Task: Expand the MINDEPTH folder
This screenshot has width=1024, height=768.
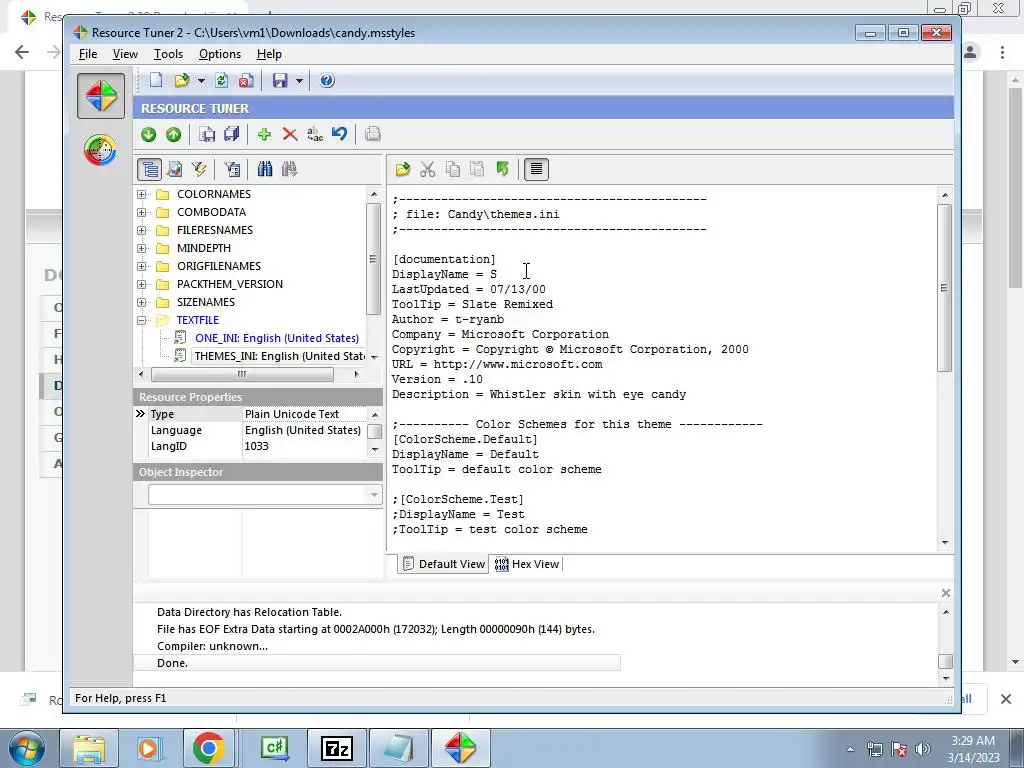Action: (142, 248)
